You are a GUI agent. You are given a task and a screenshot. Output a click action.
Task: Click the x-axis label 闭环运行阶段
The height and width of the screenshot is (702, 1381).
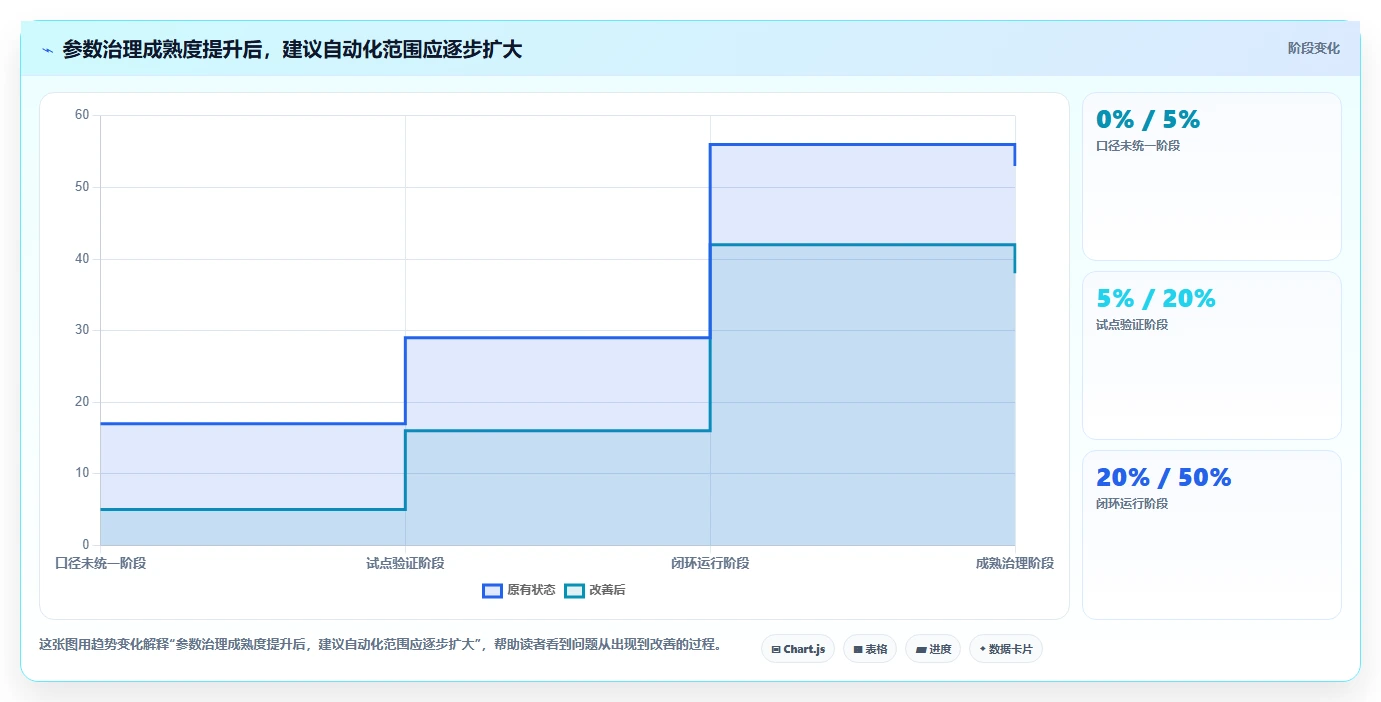(x=710, y=563)
